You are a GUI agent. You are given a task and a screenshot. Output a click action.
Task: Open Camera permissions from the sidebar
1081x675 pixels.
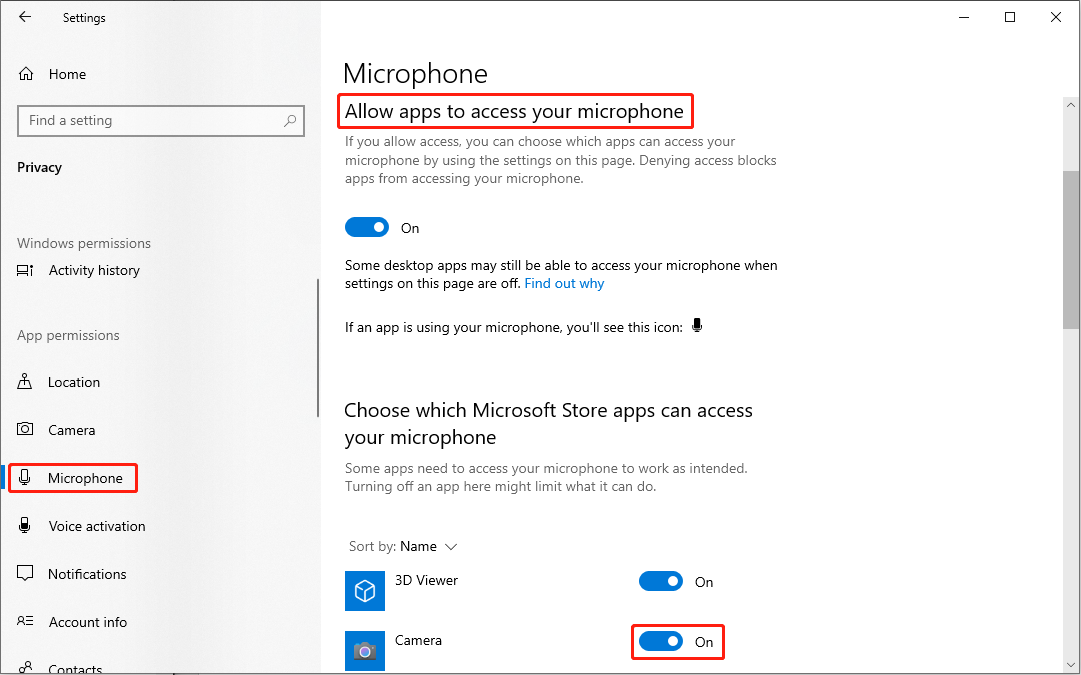tap(24, 429)
